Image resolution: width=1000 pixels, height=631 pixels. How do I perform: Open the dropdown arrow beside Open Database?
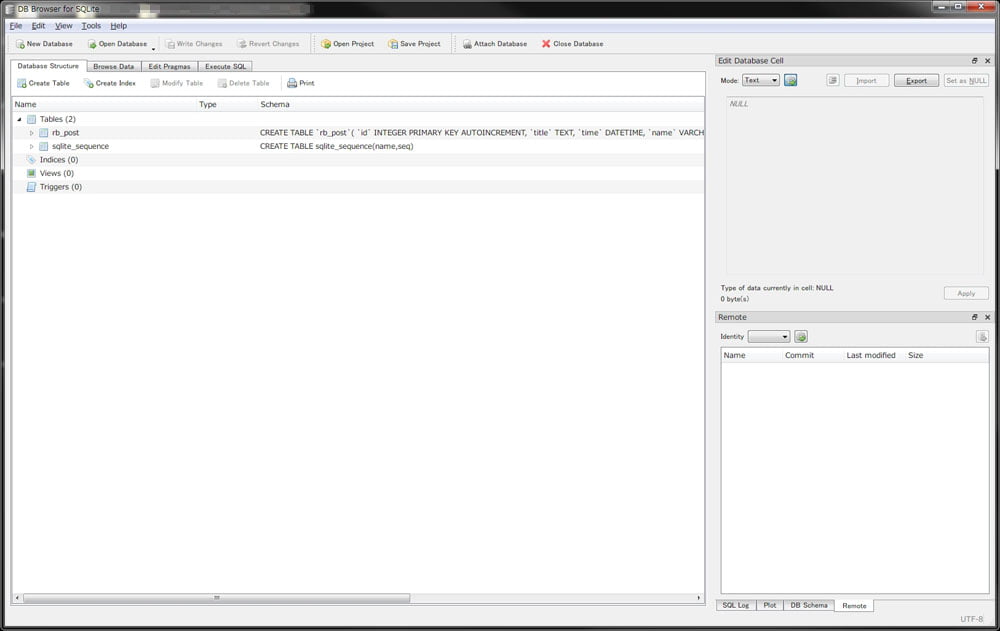click(x=153, y=47)
